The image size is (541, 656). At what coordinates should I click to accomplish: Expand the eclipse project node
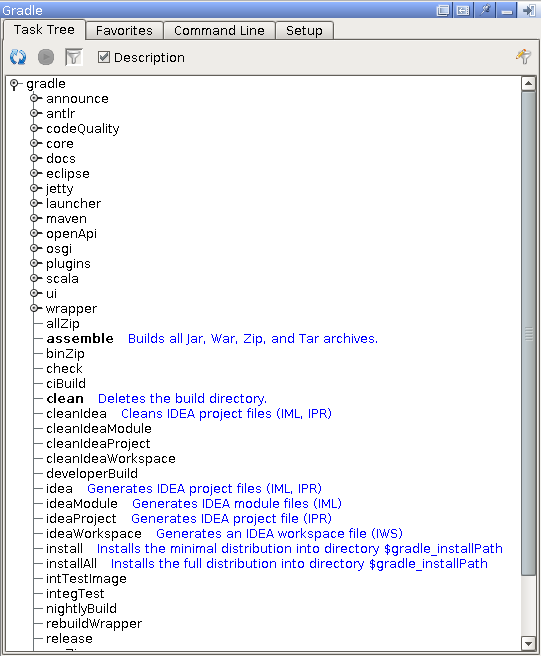point(34,174)
